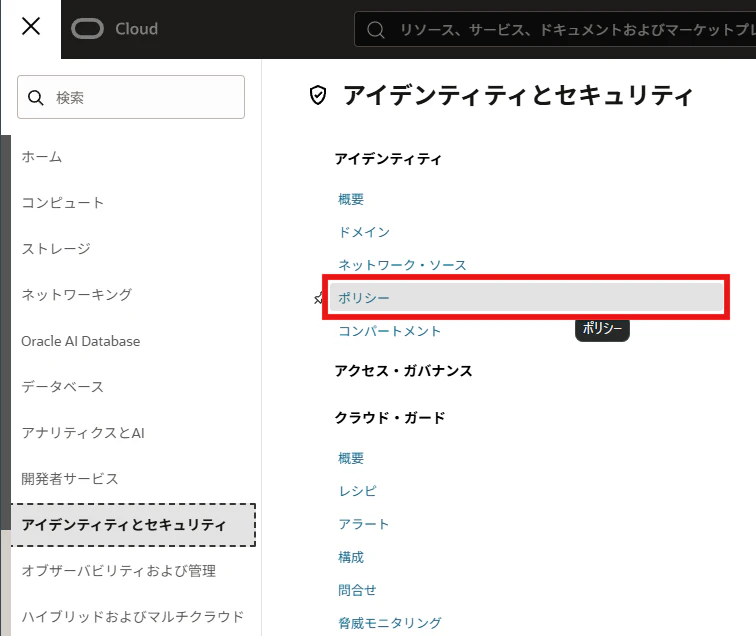
Task: Open ネットワーキング category
Action: click(77, 295)
